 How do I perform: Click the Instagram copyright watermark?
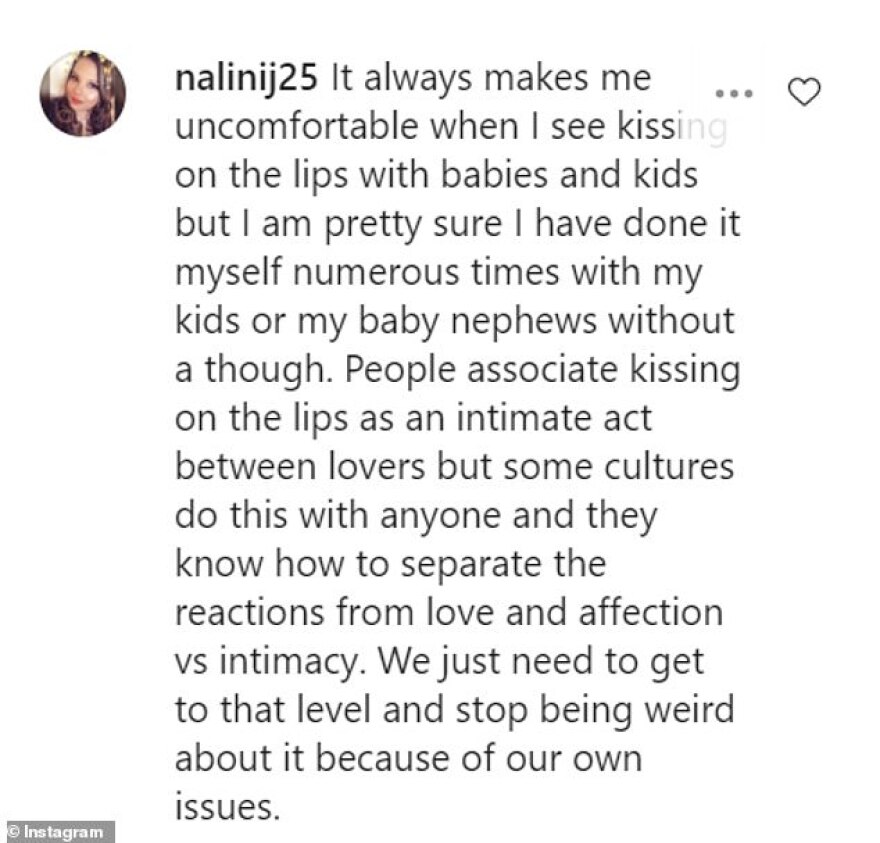(58, 831)
